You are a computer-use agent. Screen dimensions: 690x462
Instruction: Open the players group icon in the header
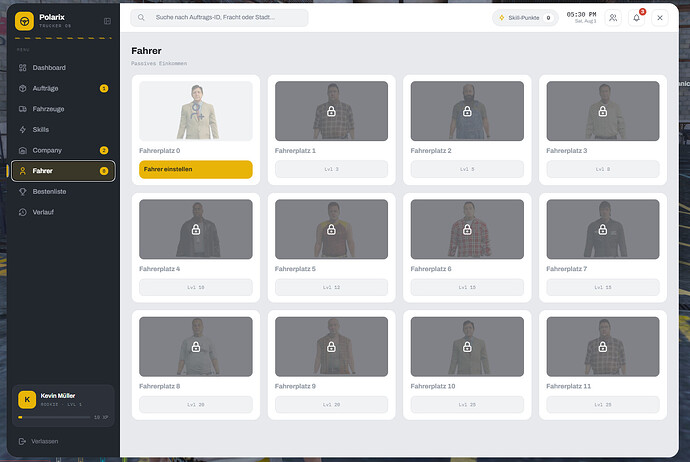tap(613, 18)
